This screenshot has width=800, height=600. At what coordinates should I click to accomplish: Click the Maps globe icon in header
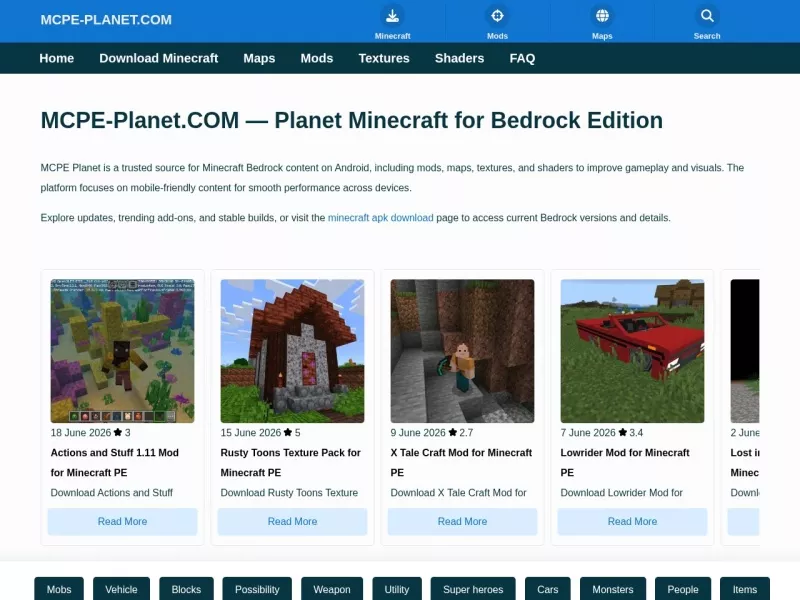(602, 16)
